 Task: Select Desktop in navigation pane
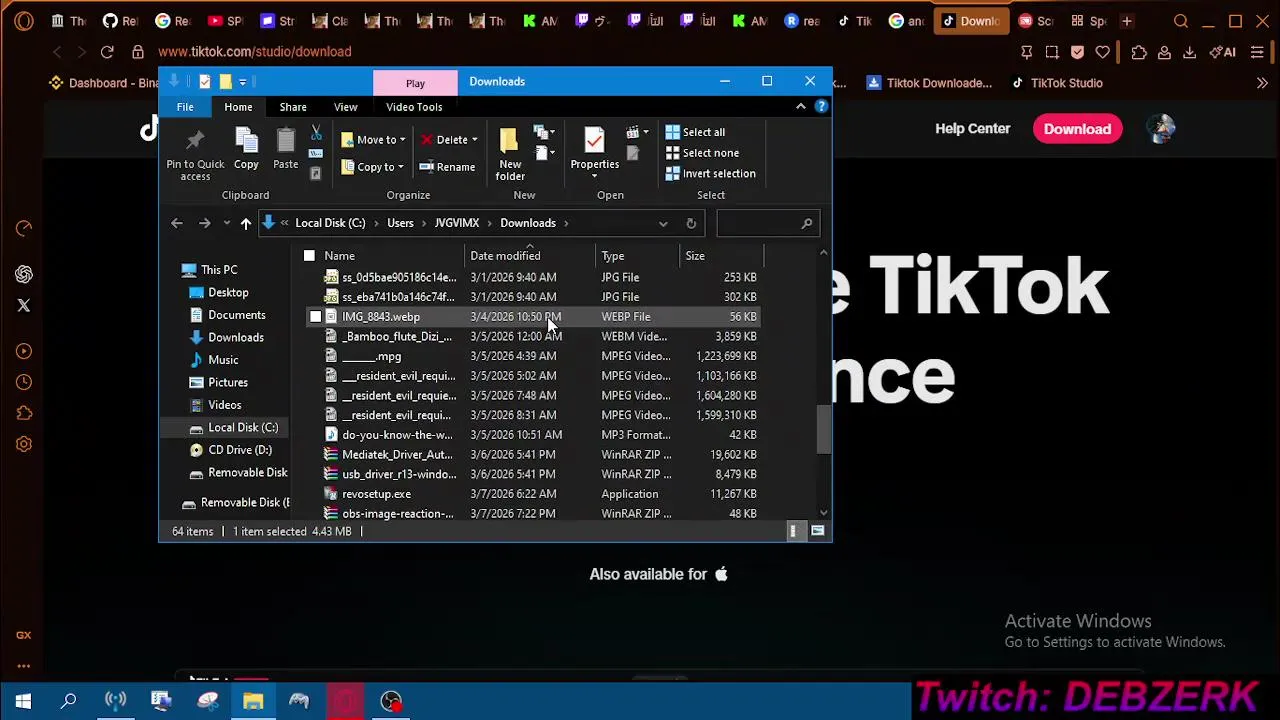tap(228, 292)
